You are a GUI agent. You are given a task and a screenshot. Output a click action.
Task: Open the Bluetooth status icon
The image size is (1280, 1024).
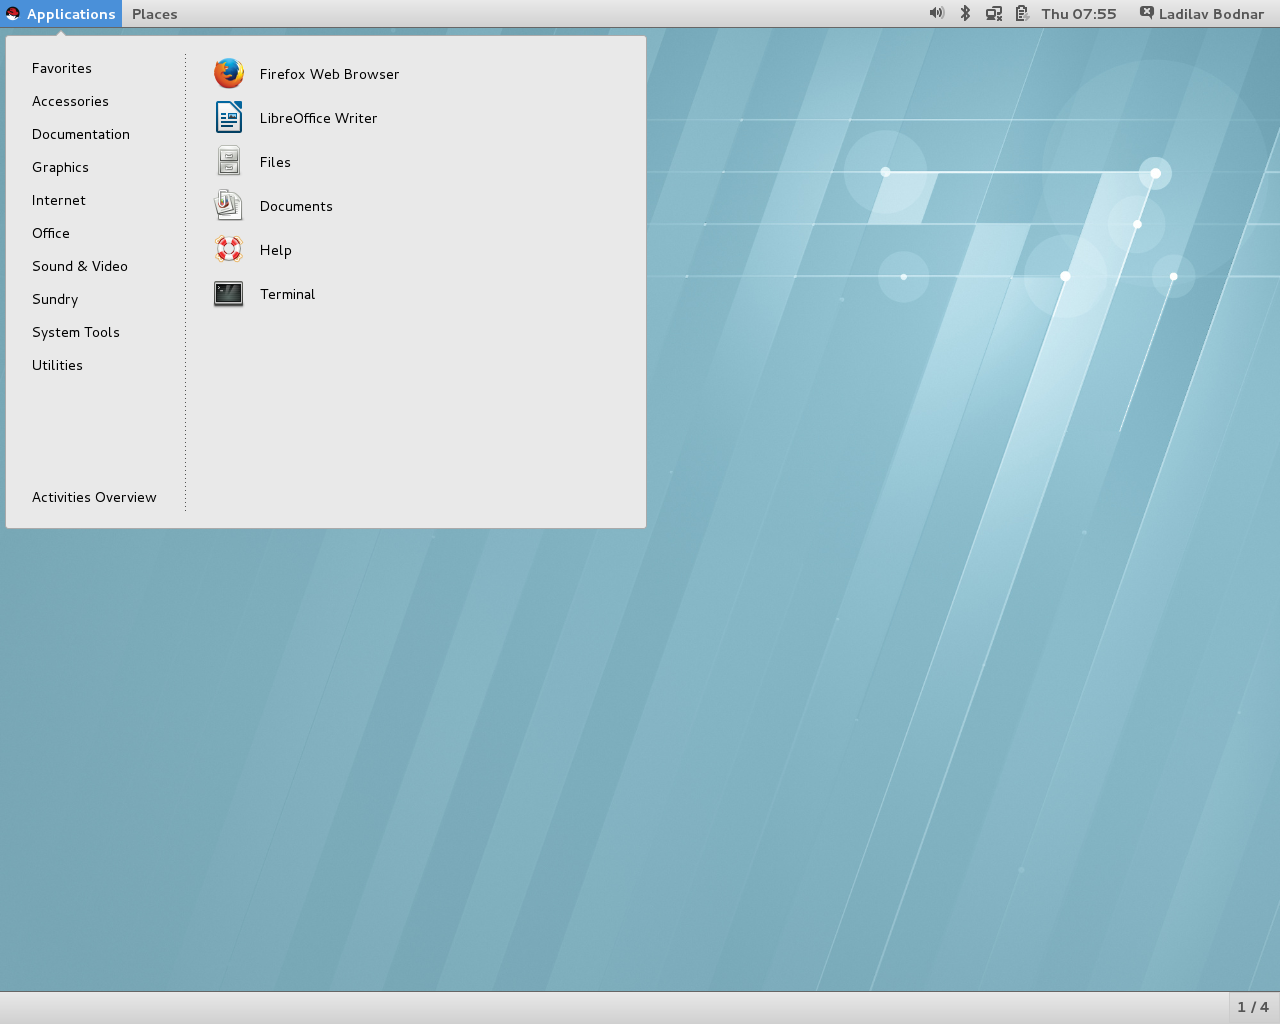pos(965,14)
